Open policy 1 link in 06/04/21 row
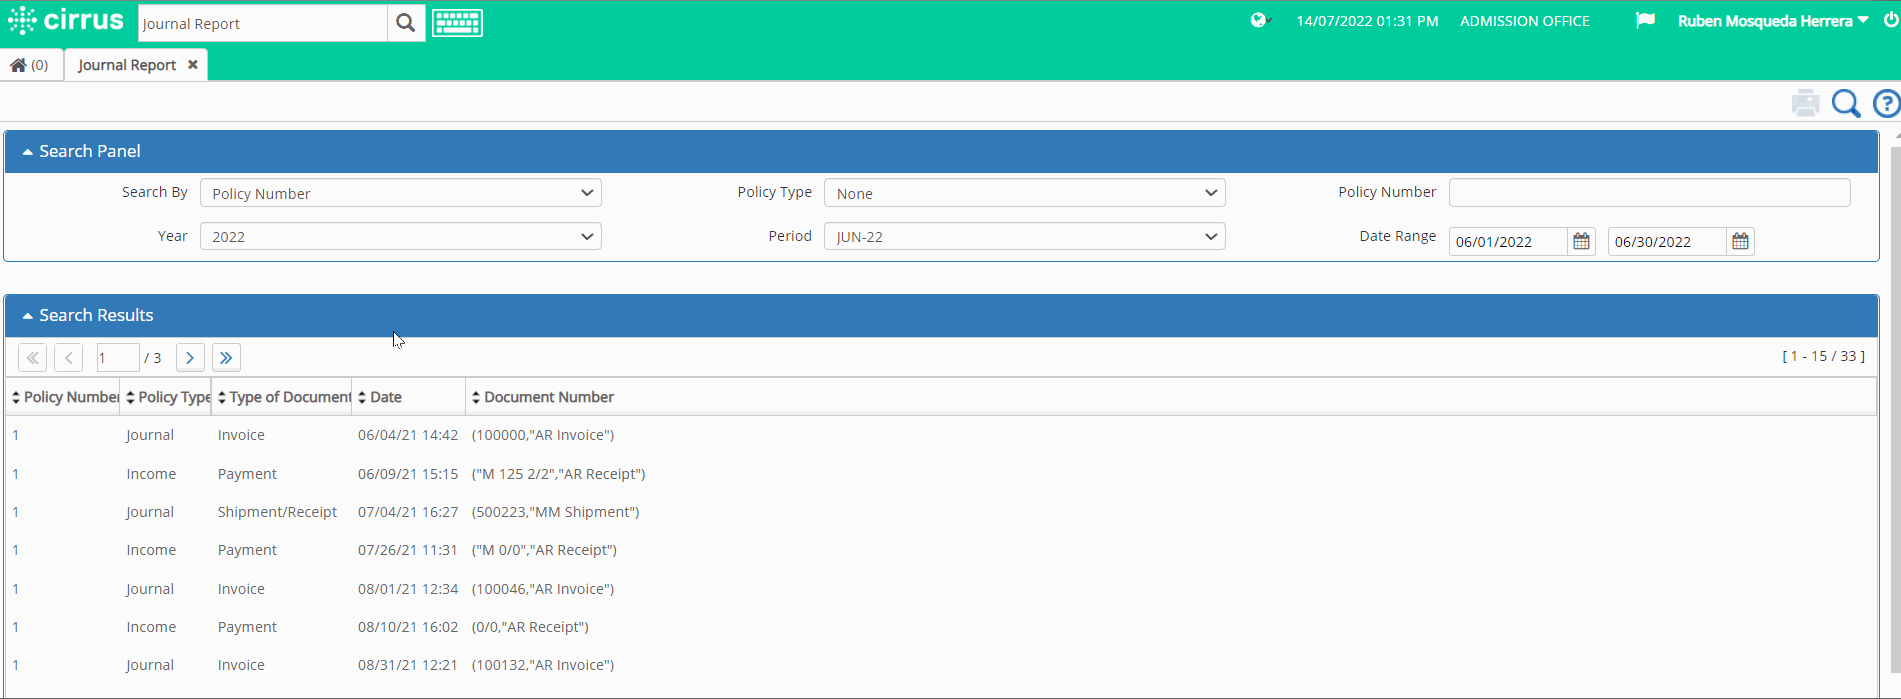 (x=16, y=435)
